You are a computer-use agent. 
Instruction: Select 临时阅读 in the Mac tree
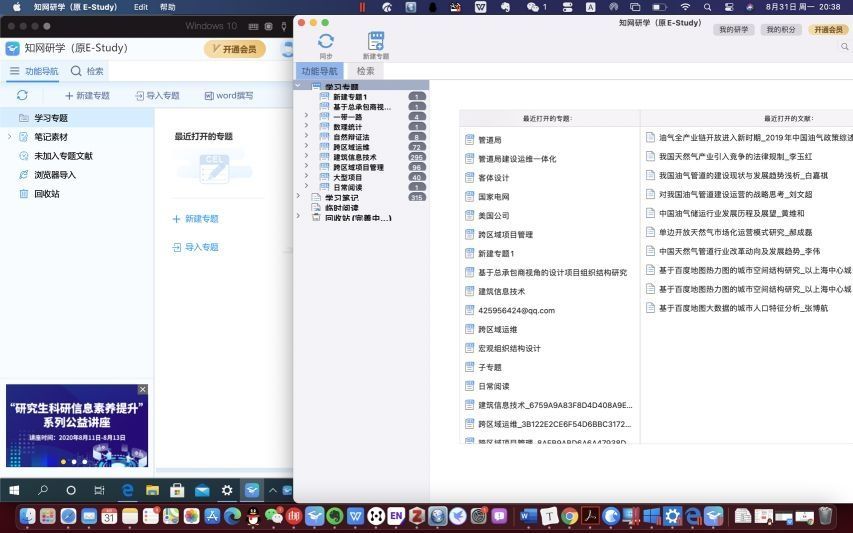click(342, 208)
